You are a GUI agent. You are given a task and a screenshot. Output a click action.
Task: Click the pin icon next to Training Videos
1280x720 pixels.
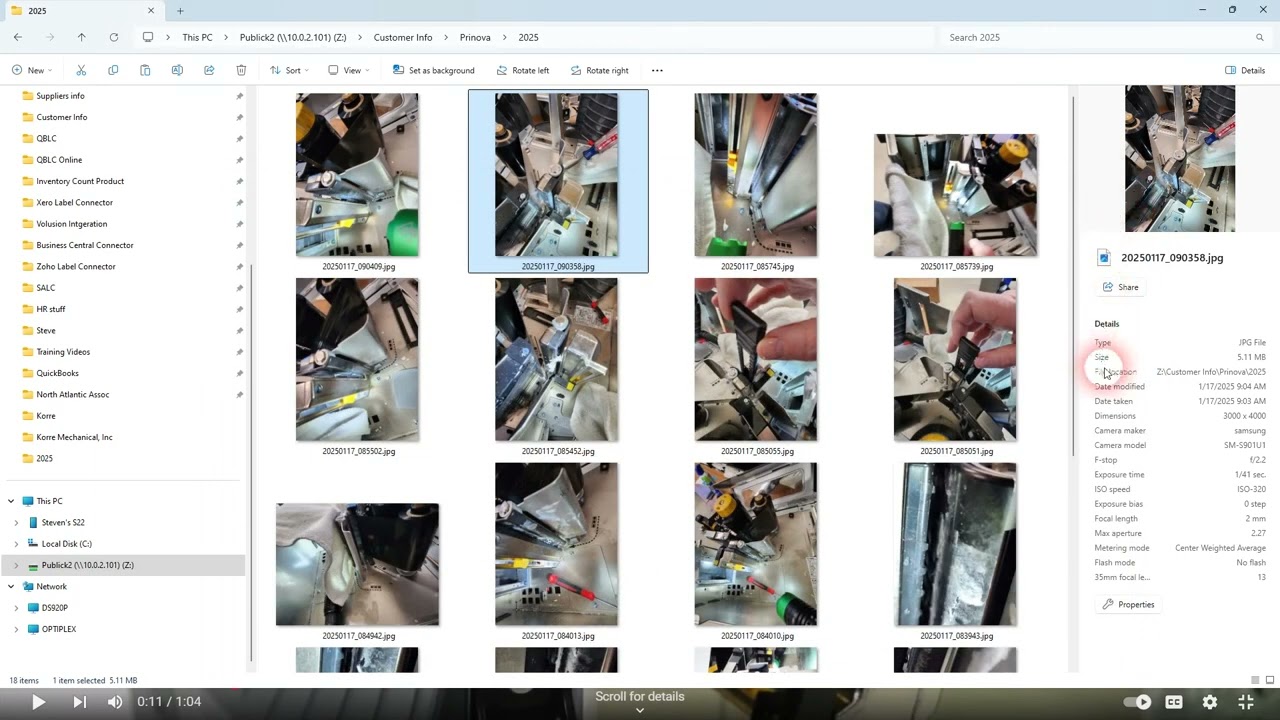tap(239, 352)
